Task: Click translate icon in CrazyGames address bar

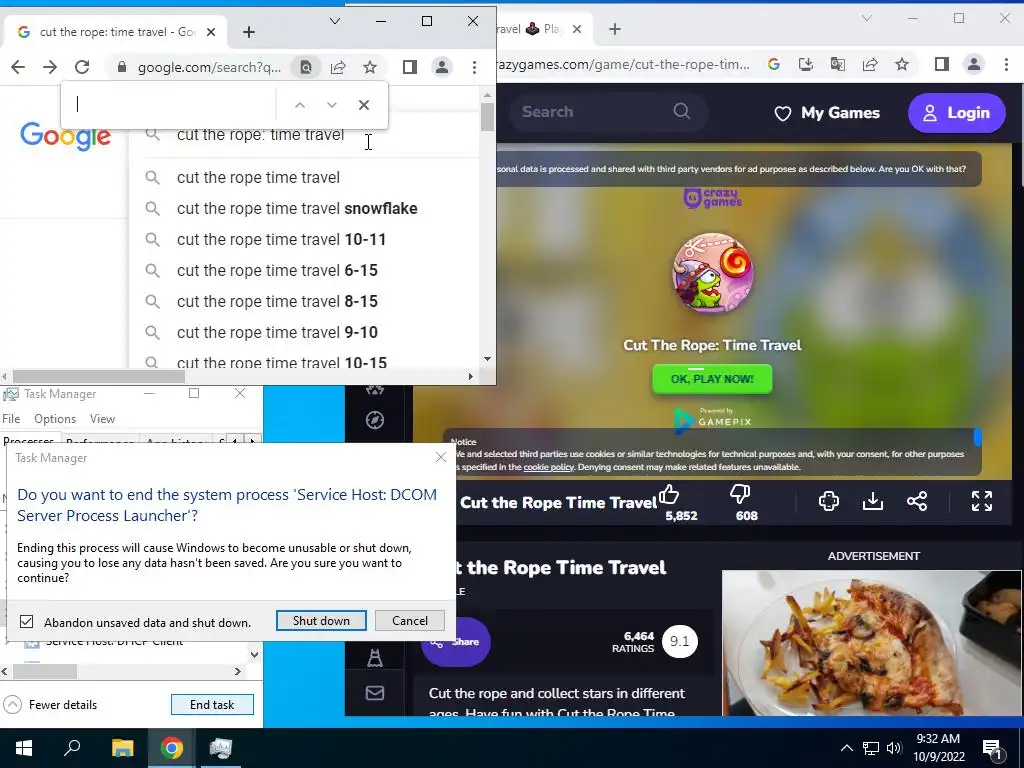Action: coord(837,64)
